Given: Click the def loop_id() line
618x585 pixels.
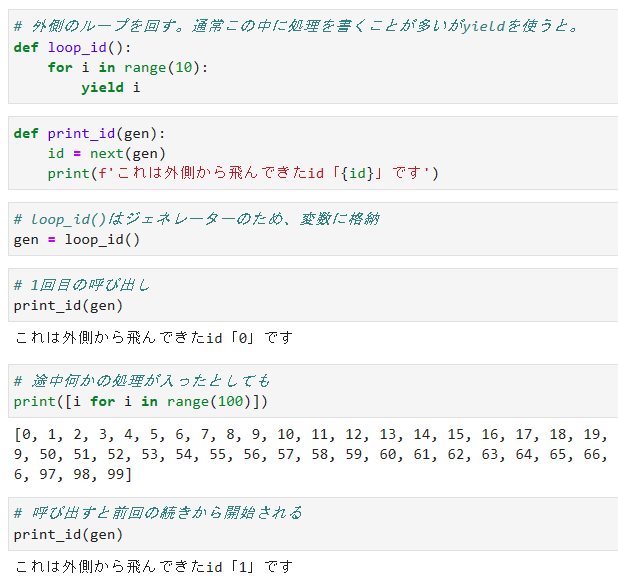Looking at the screenshot, I should [86, 47].
